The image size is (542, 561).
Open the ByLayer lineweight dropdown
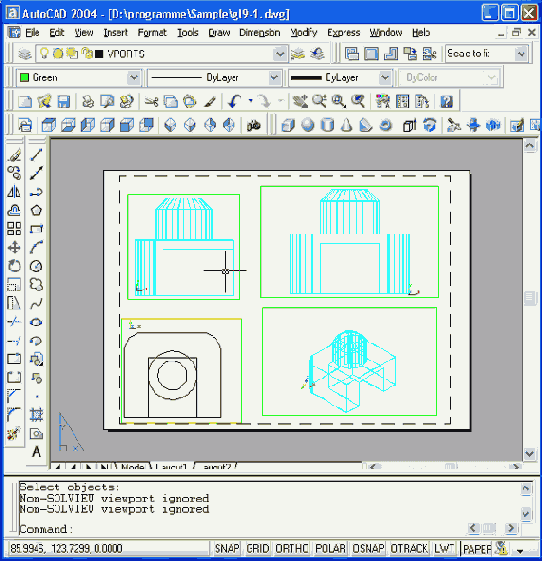(385, 78)
